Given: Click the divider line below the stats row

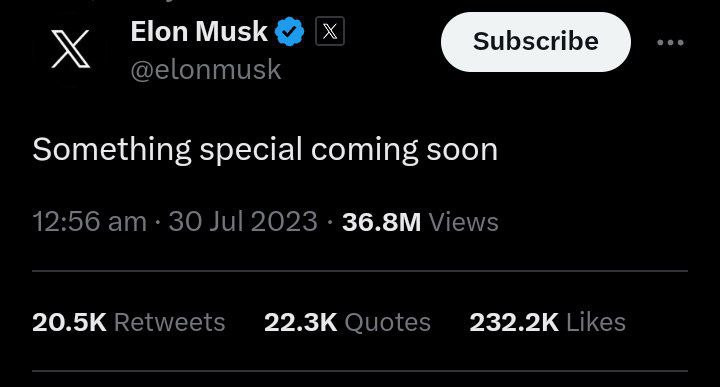Looking at the screenshot, I should click(x=360, y=371).
